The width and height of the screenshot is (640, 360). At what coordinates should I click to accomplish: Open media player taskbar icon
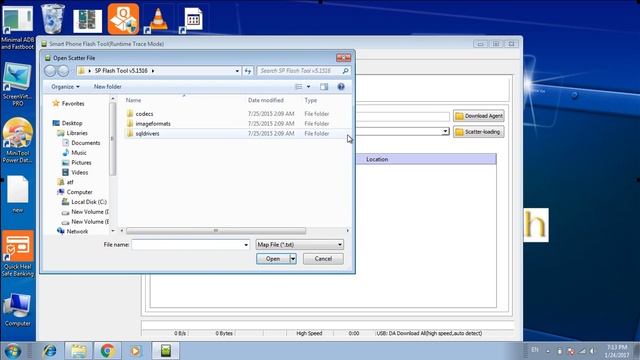coord(136,351)
